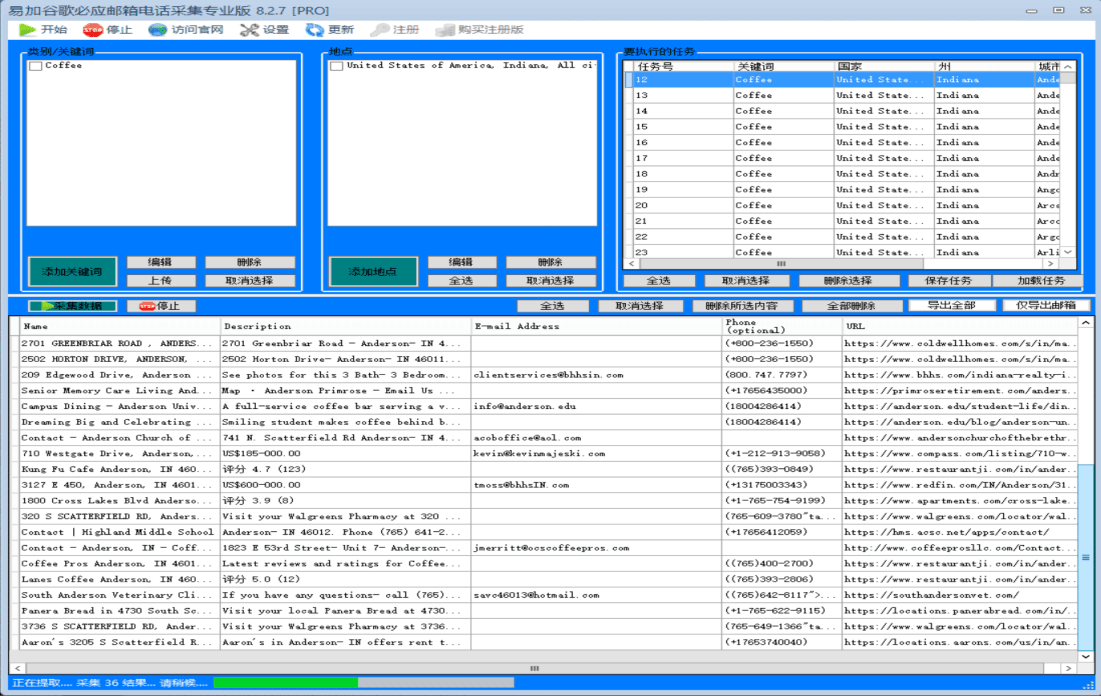
Task: Toggle the Coffee keyword checkbox
Action: coord(35,66)
